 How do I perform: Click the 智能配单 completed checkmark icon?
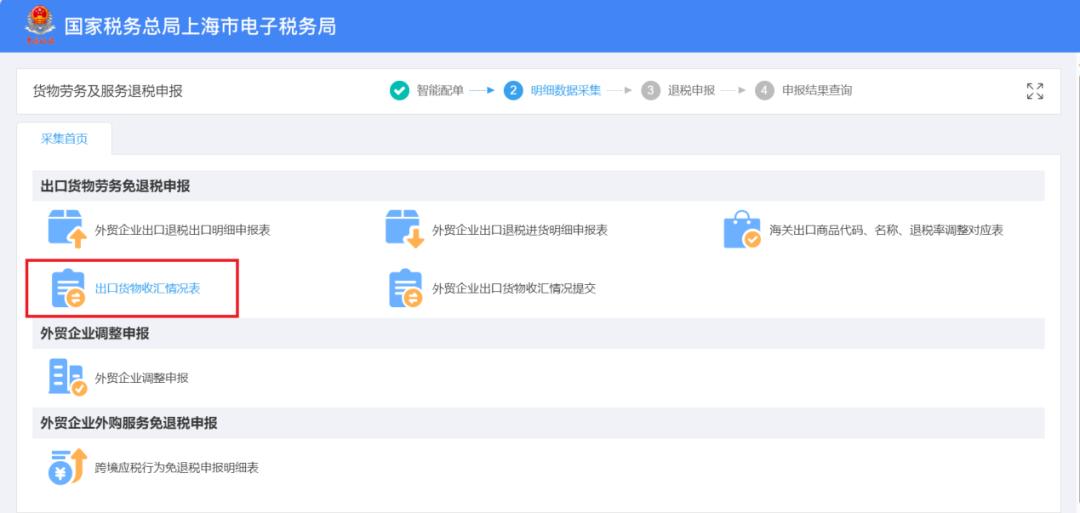click(399, 91)
